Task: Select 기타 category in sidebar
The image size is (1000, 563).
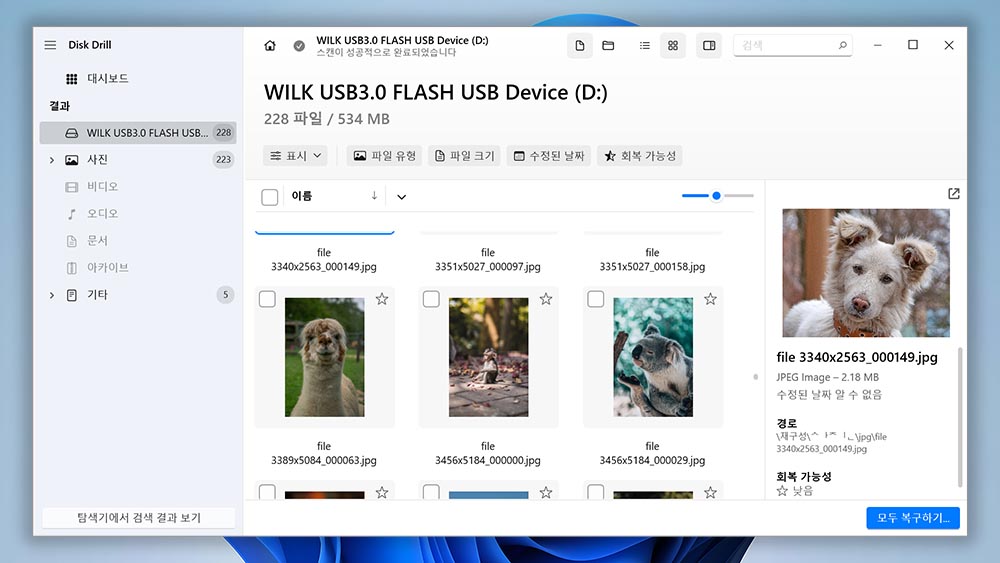Action: pos(138,295)
